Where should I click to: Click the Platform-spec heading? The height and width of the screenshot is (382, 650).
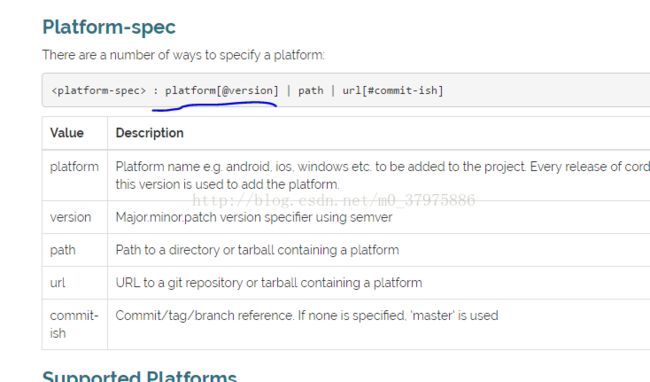tap(109, 27)
